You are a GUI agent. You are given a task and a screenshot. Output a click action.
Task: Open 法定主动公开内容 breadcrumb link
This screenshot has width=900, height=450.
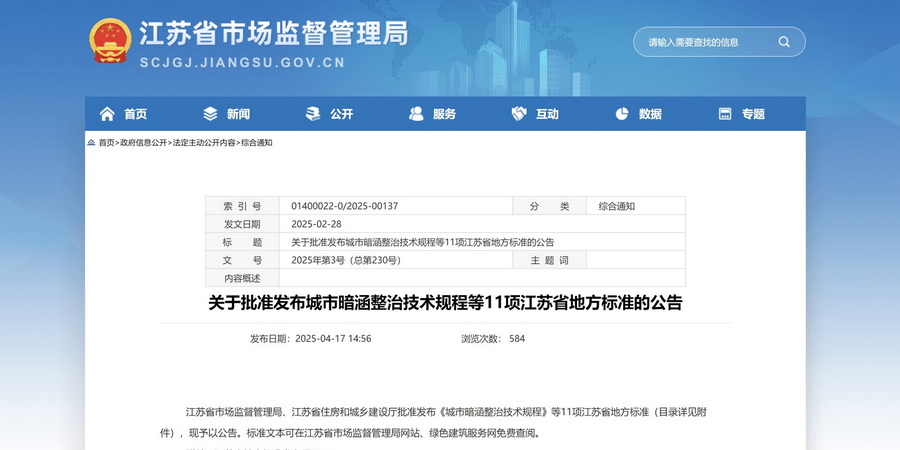coord(204,143)
